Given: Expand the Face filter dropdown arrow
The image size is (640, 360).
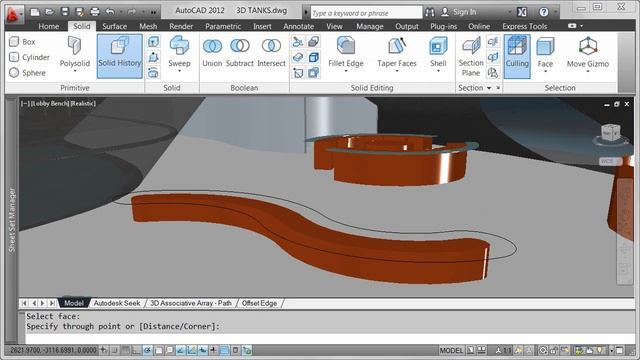Looking at the screenshot, I should coord(545,71).
